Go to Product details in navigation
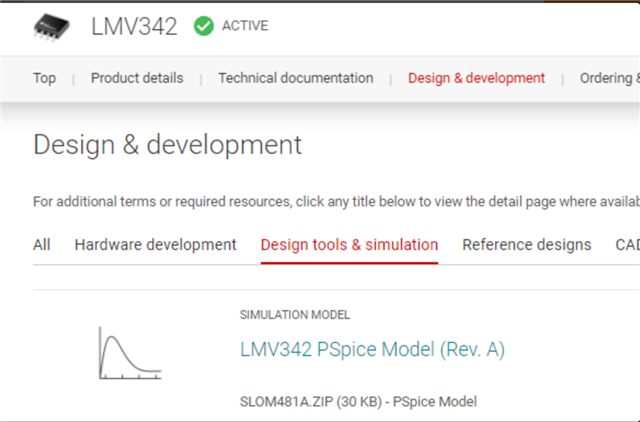 point(137,78)
